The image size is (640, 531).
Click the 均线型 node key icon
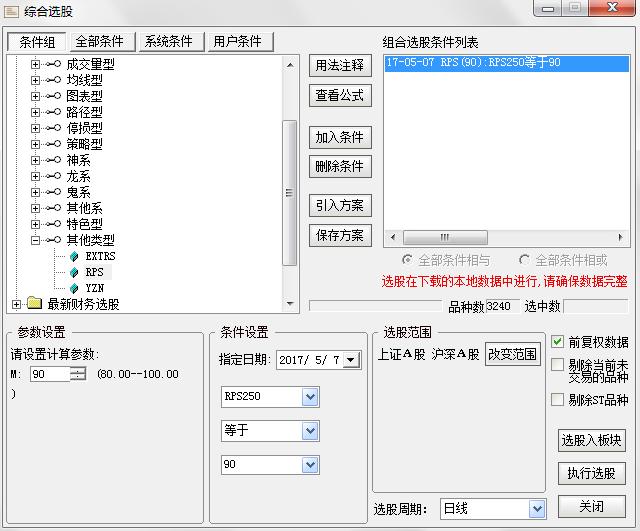pyautogui.click(x=53, y=80)
